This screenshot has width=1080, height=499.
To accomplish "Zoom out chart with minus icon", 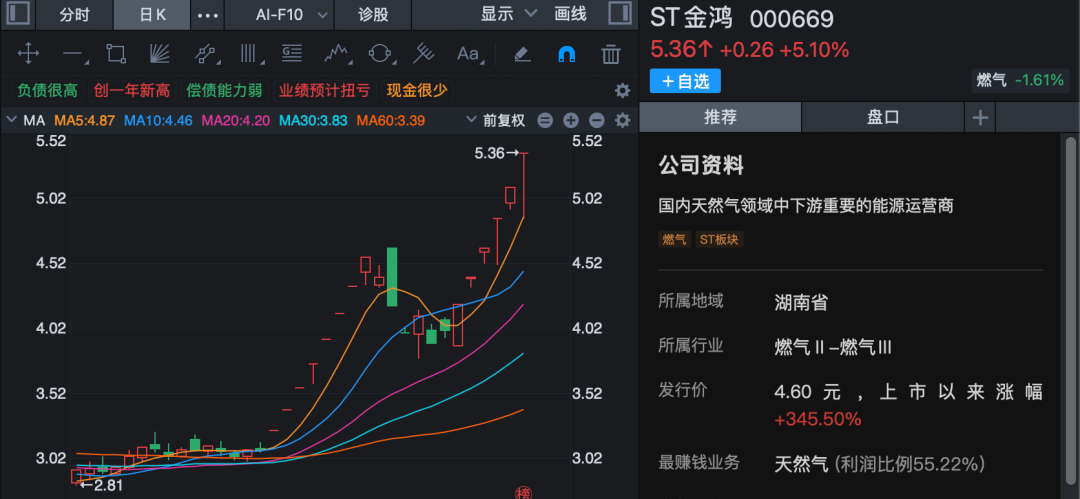I will 596,121.
